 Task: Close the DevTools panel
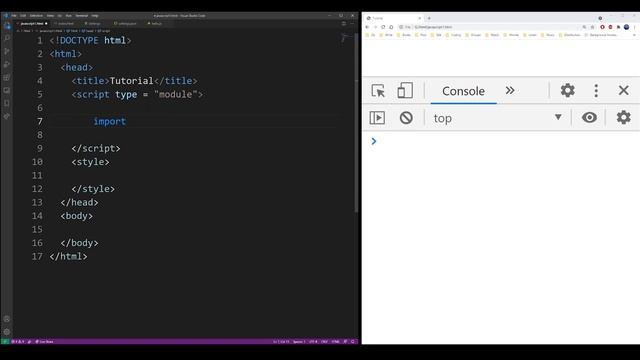pyautogui.click(x=623, y=90)
